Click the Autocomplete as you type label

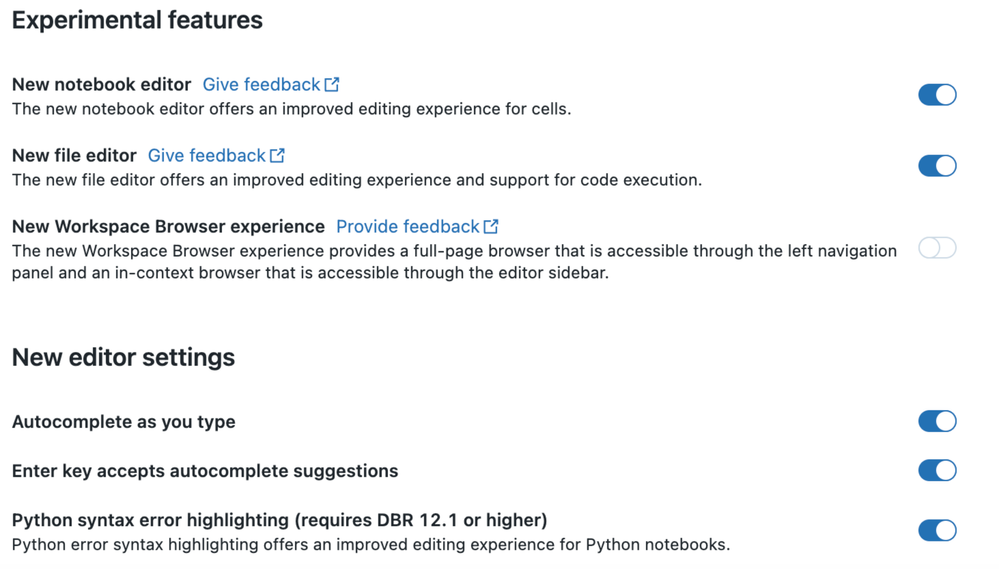[123, 422]
